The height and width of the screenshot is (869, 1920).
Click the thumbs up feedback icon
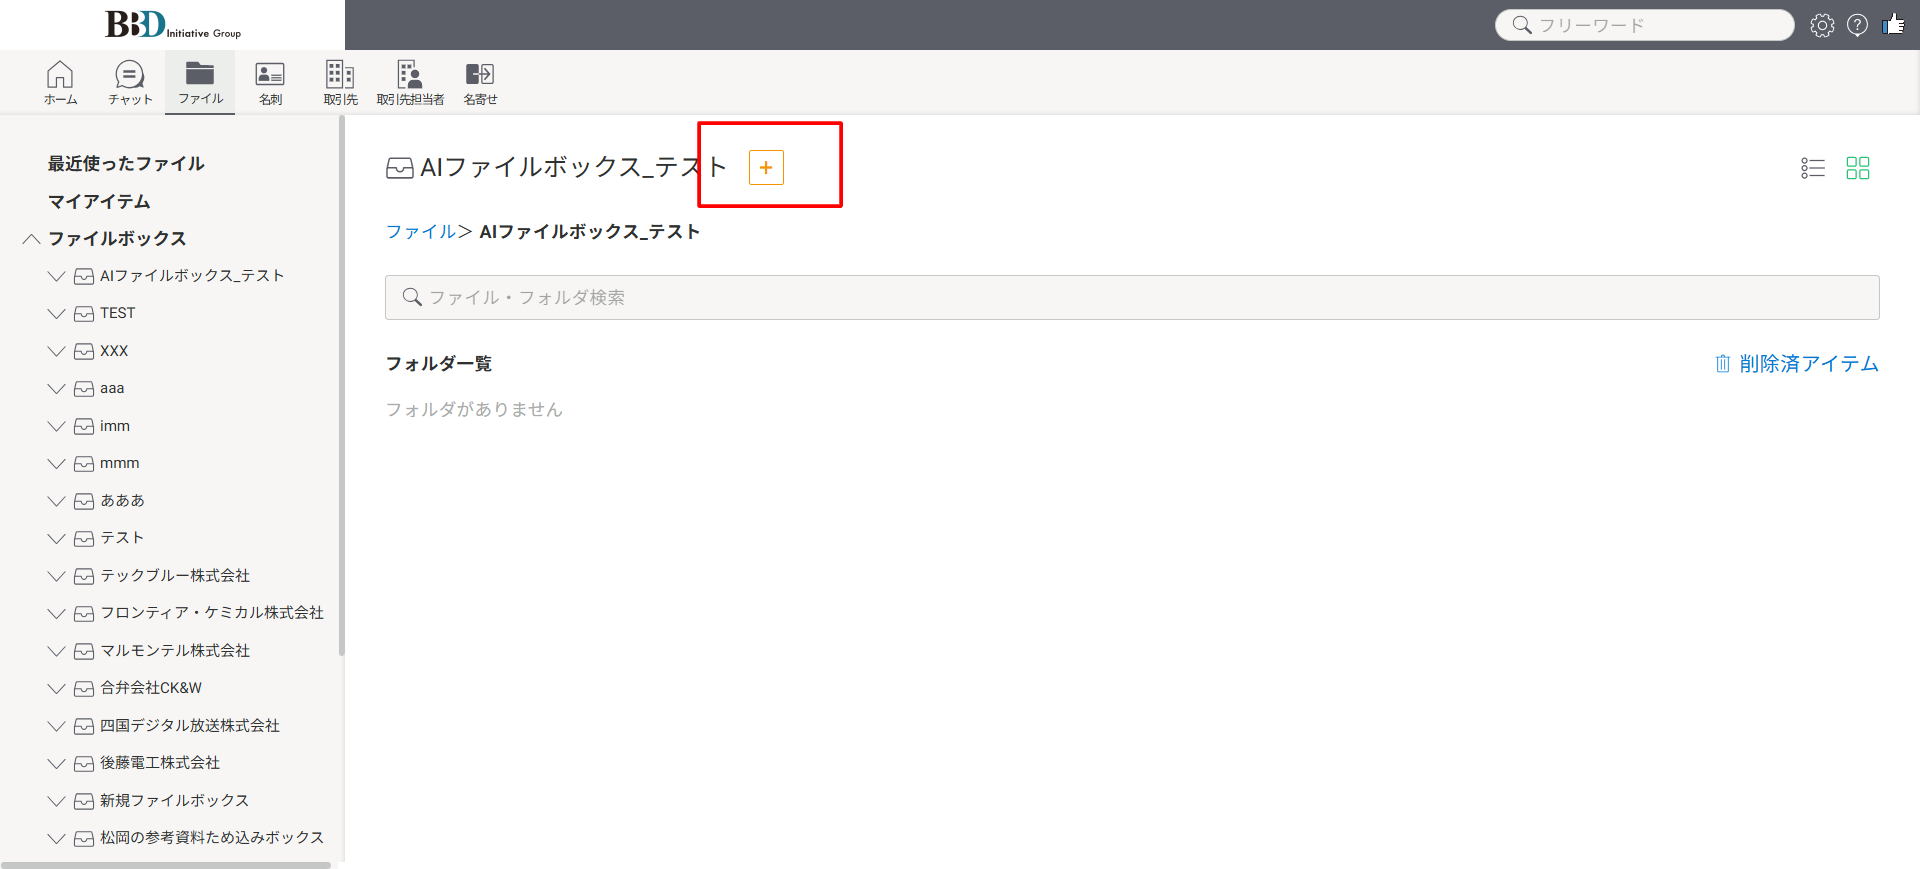[x=1893, y=25]
